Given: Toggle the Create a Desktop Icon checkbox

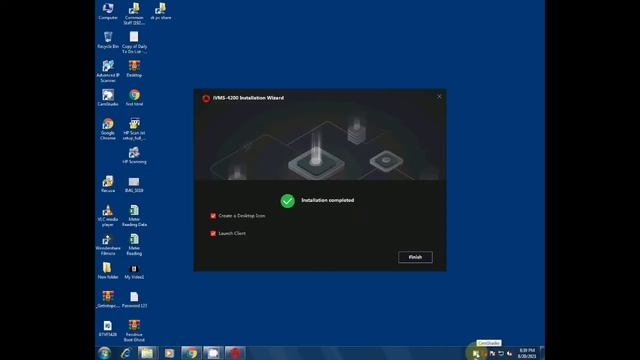Looking at the screenshot, I should coord(213,216).
